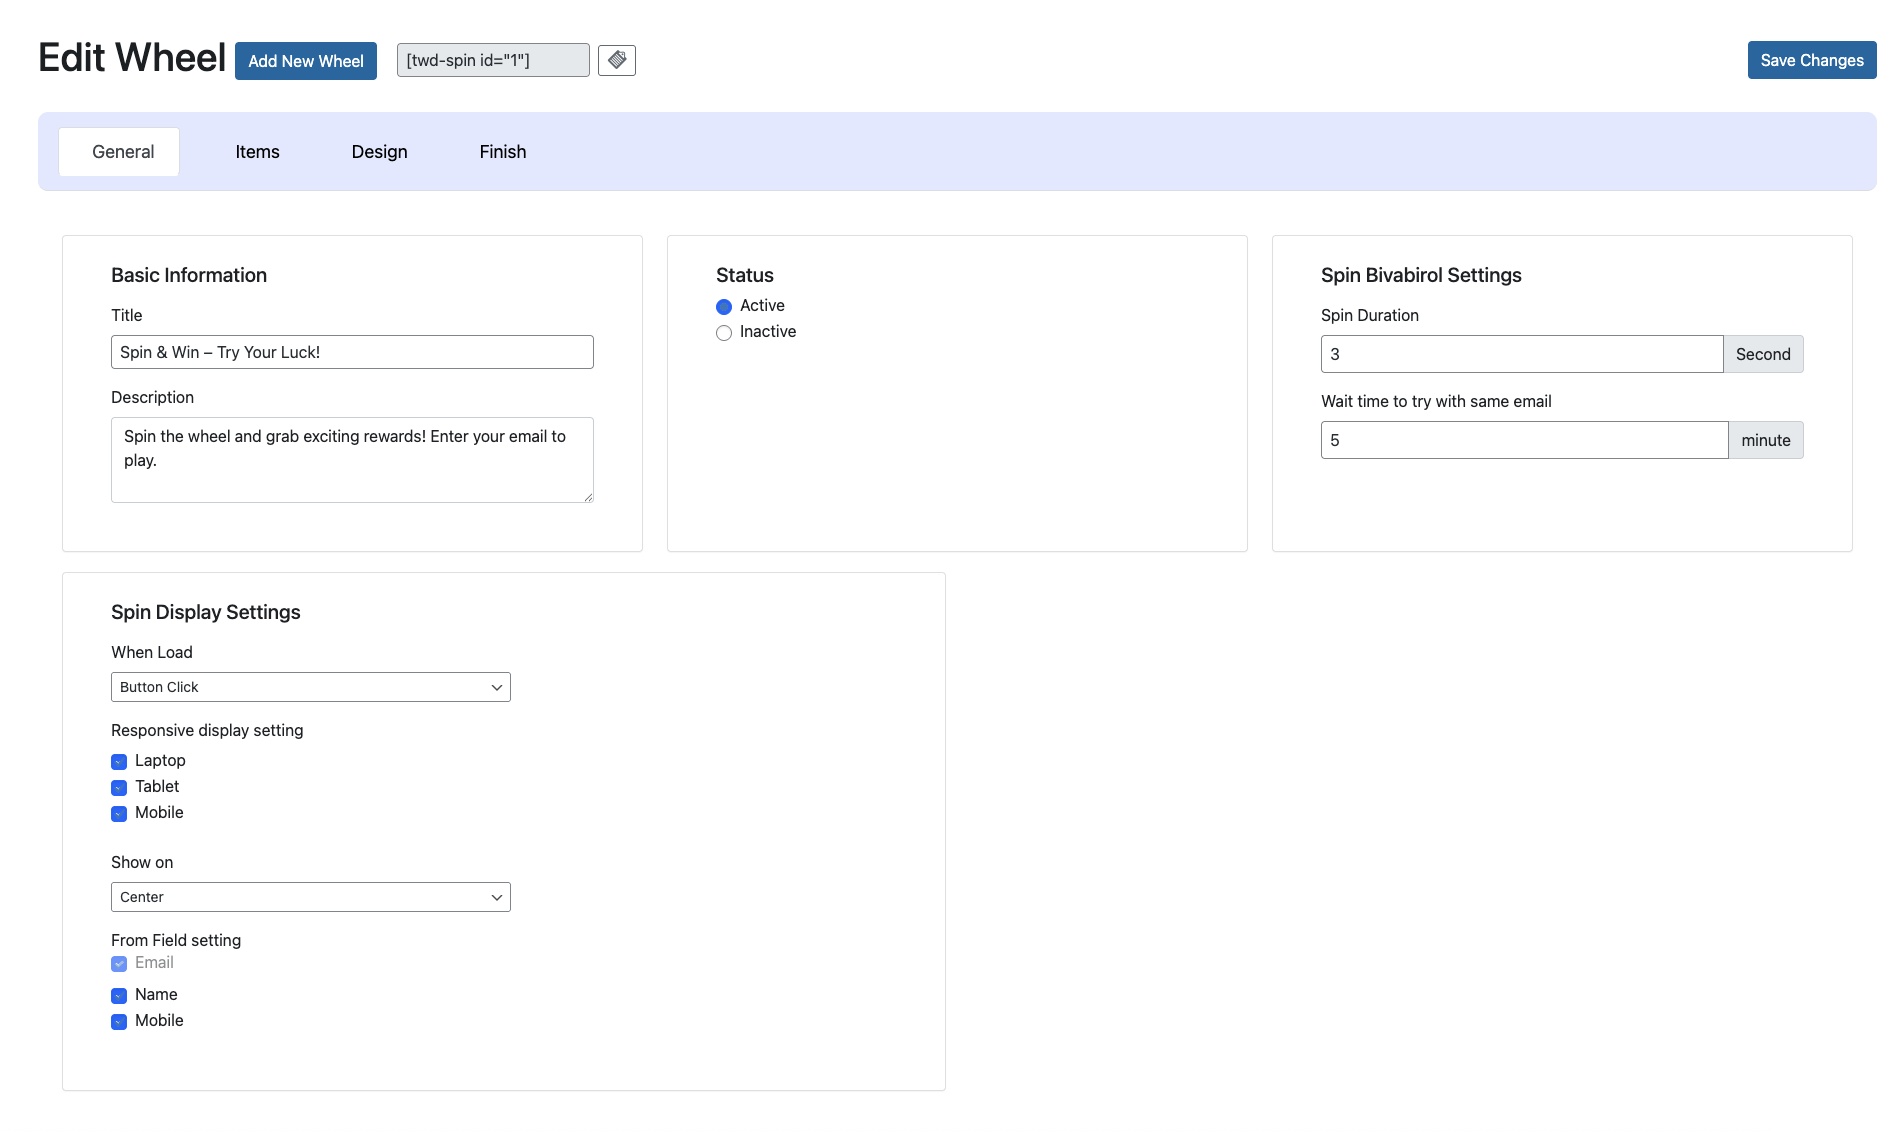Edit the wheel Title field
Viewport: 1895px width, 1132px height.
pyautogui.click(x=351, y=352)
